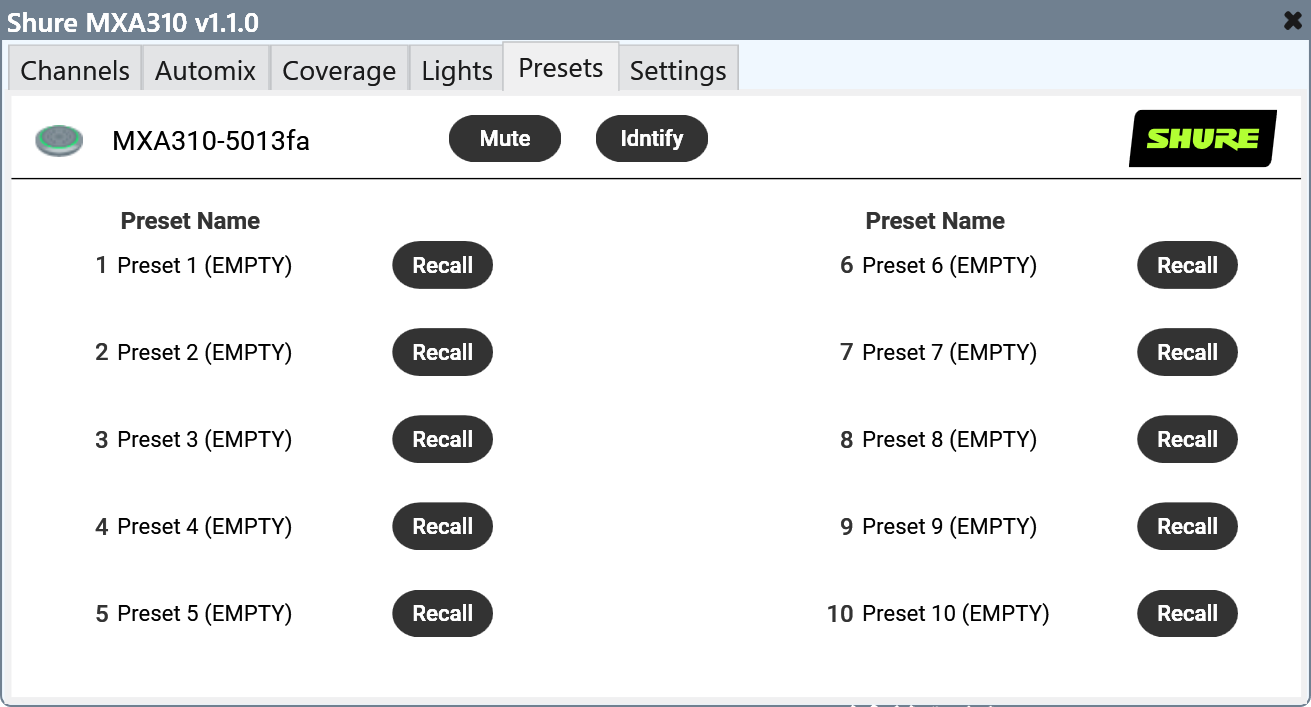The height and width of the screenshot is (707, 1311).
Task: Recall Preset 4
Action: [x=443, y=526]
